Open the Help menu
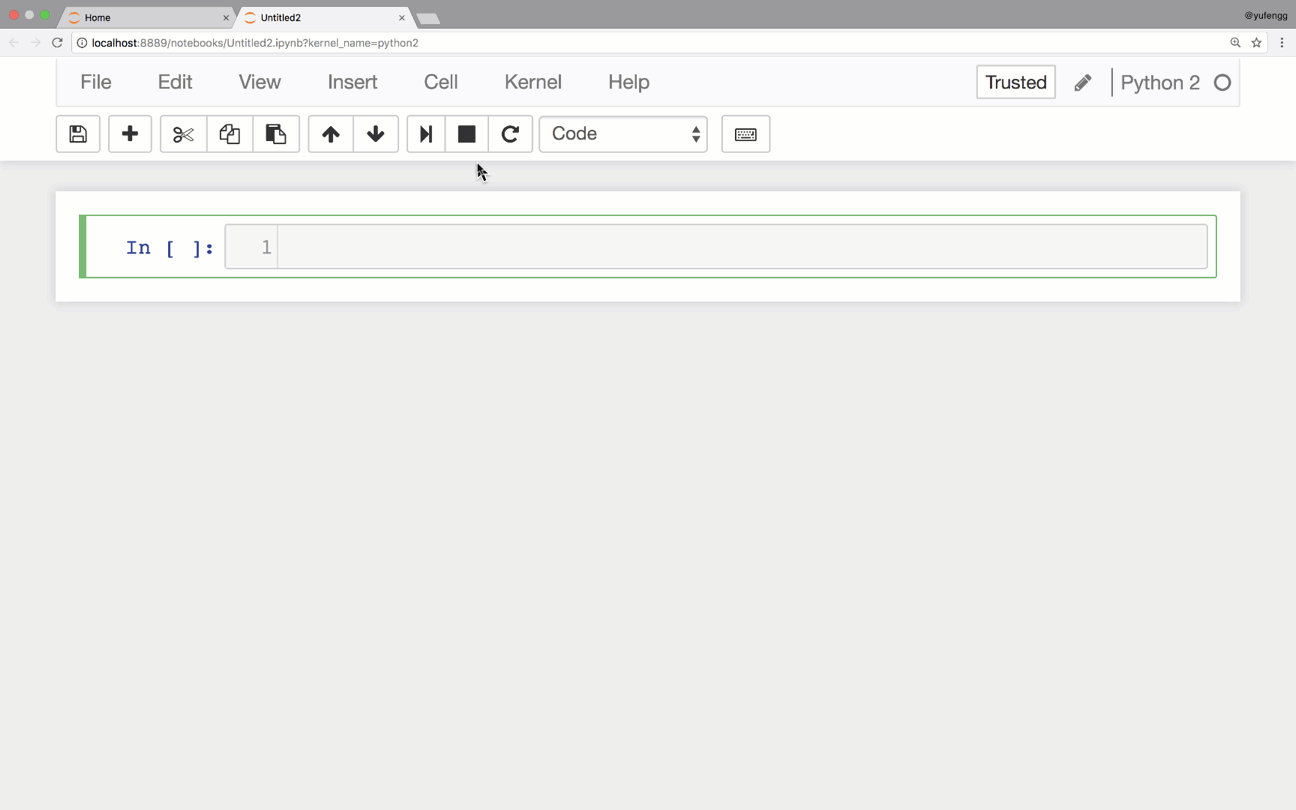Viewport: 1296px width, 810px height. [x=628, y=82]
